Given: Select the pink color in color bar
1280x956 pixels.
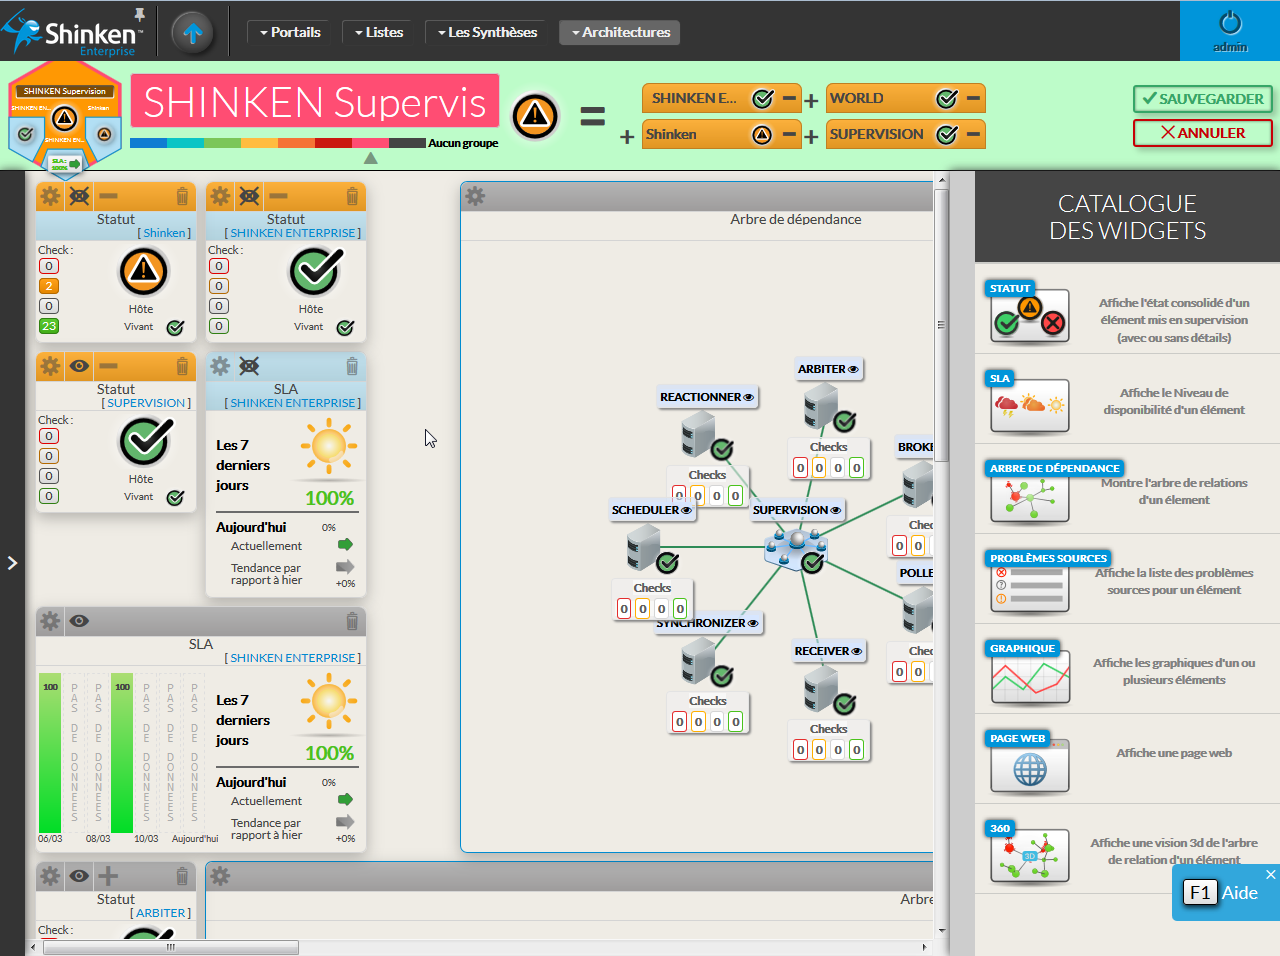Looking at the screenshot, I should tap(370, 143).
